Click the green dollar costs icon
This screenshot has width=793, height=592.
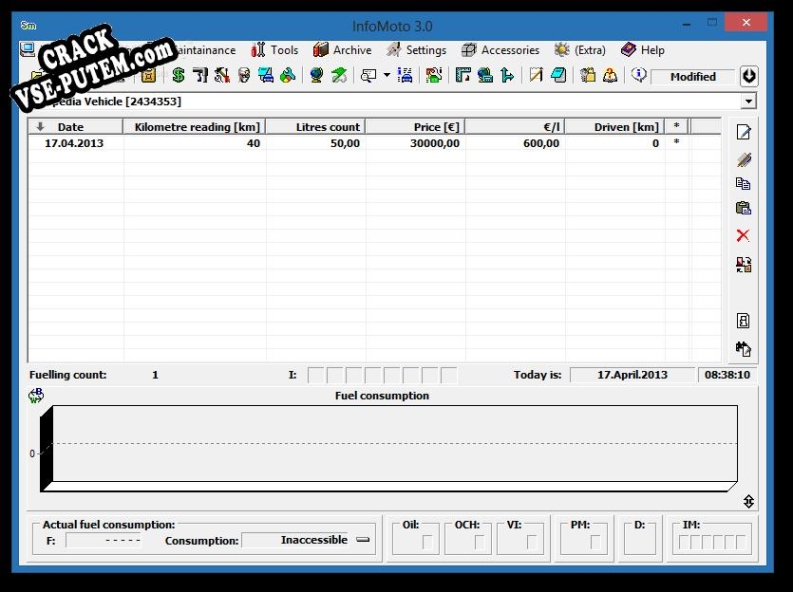point(178,76)
